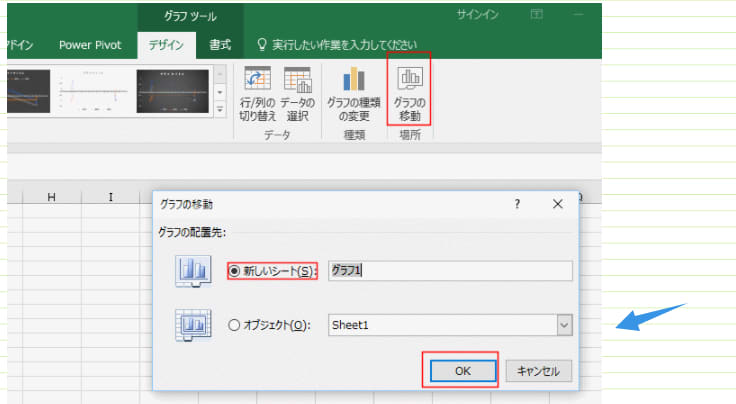Click the グラフの移動 (Move Chart) icon
The width and height of the screenshot is (736, 404).
point(408,80)
